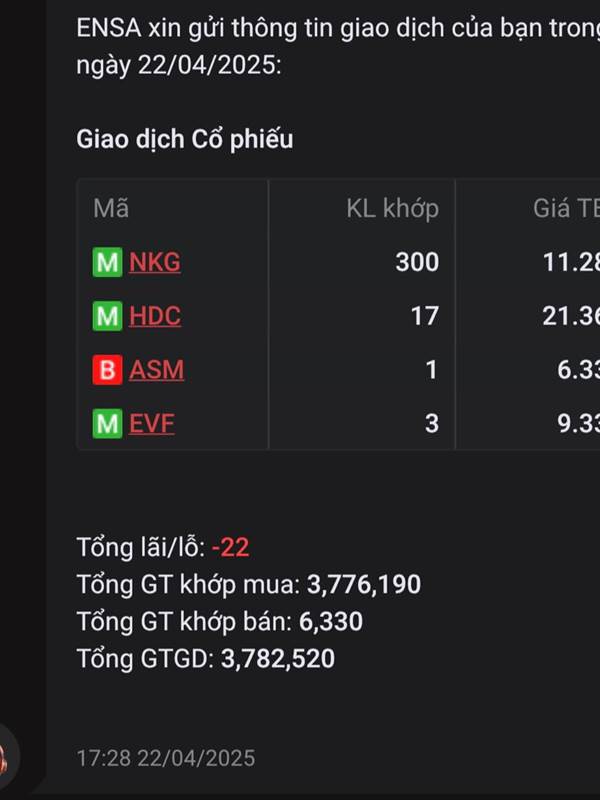The width and height of the screenshot is (600, 800).
Task: Click the KL khớp column header
Action: coord(392,208)
